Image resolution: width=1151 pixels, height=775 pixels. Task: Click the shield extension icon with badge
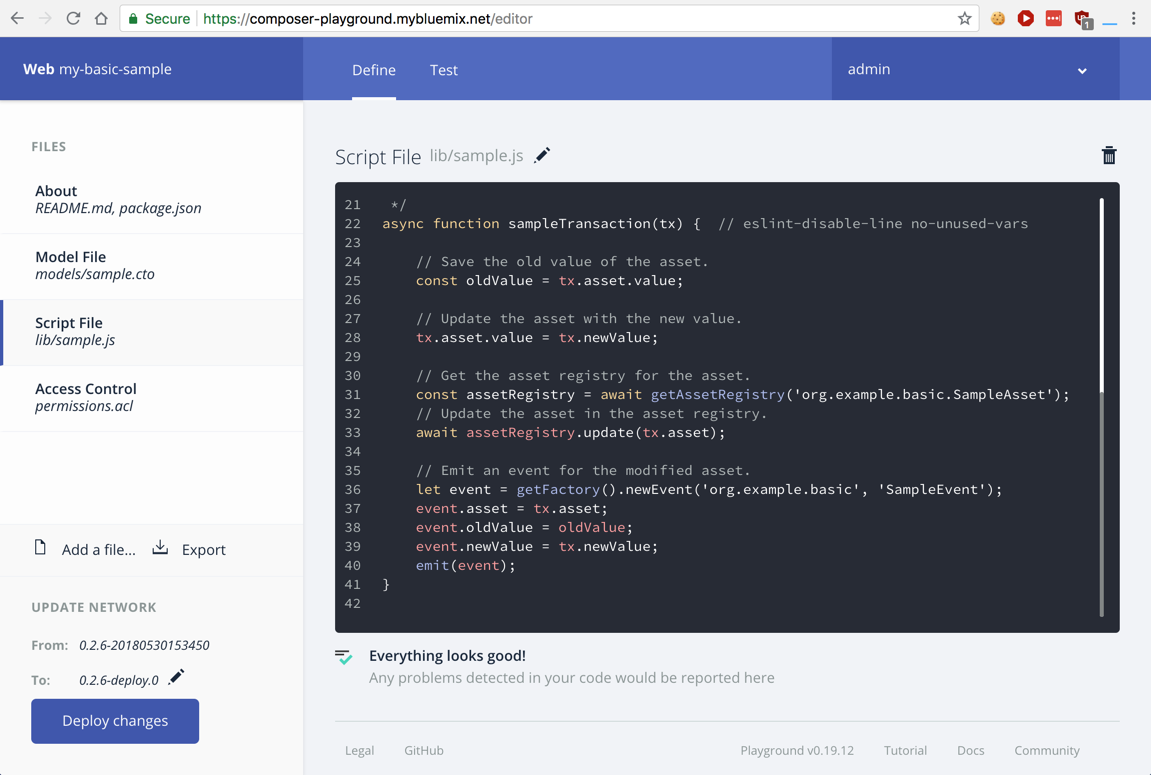click(1083, 19)
